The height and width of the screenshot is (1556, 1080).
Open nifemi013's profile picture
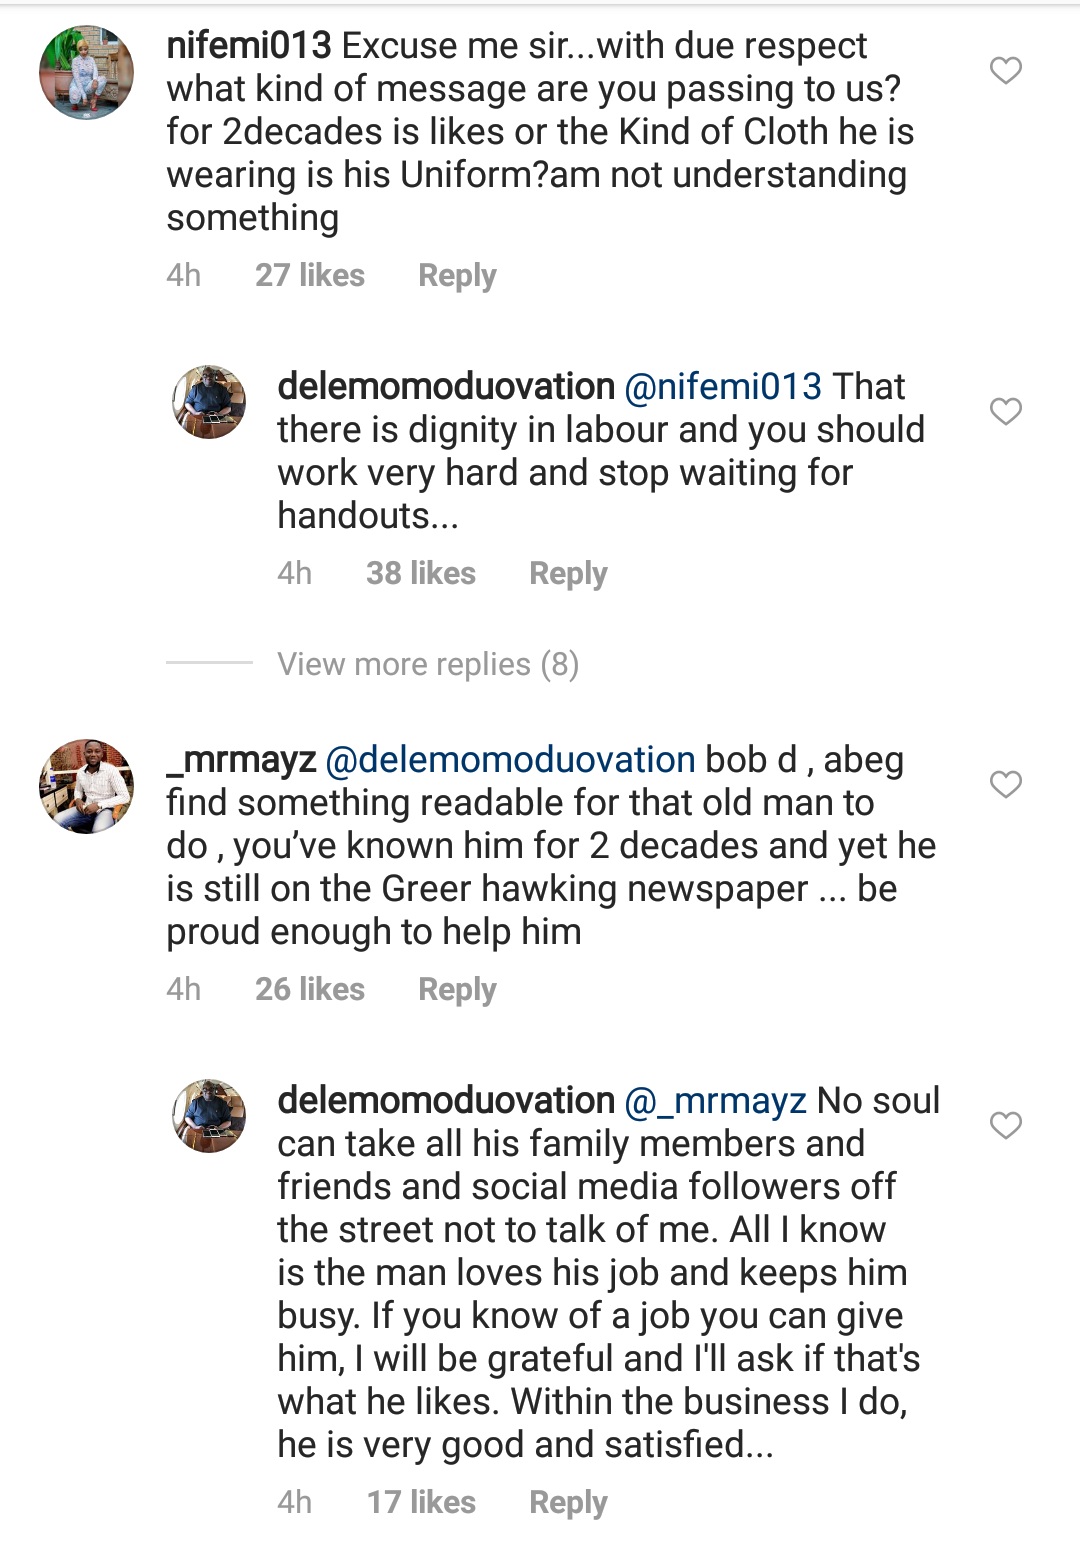point(86,73)
